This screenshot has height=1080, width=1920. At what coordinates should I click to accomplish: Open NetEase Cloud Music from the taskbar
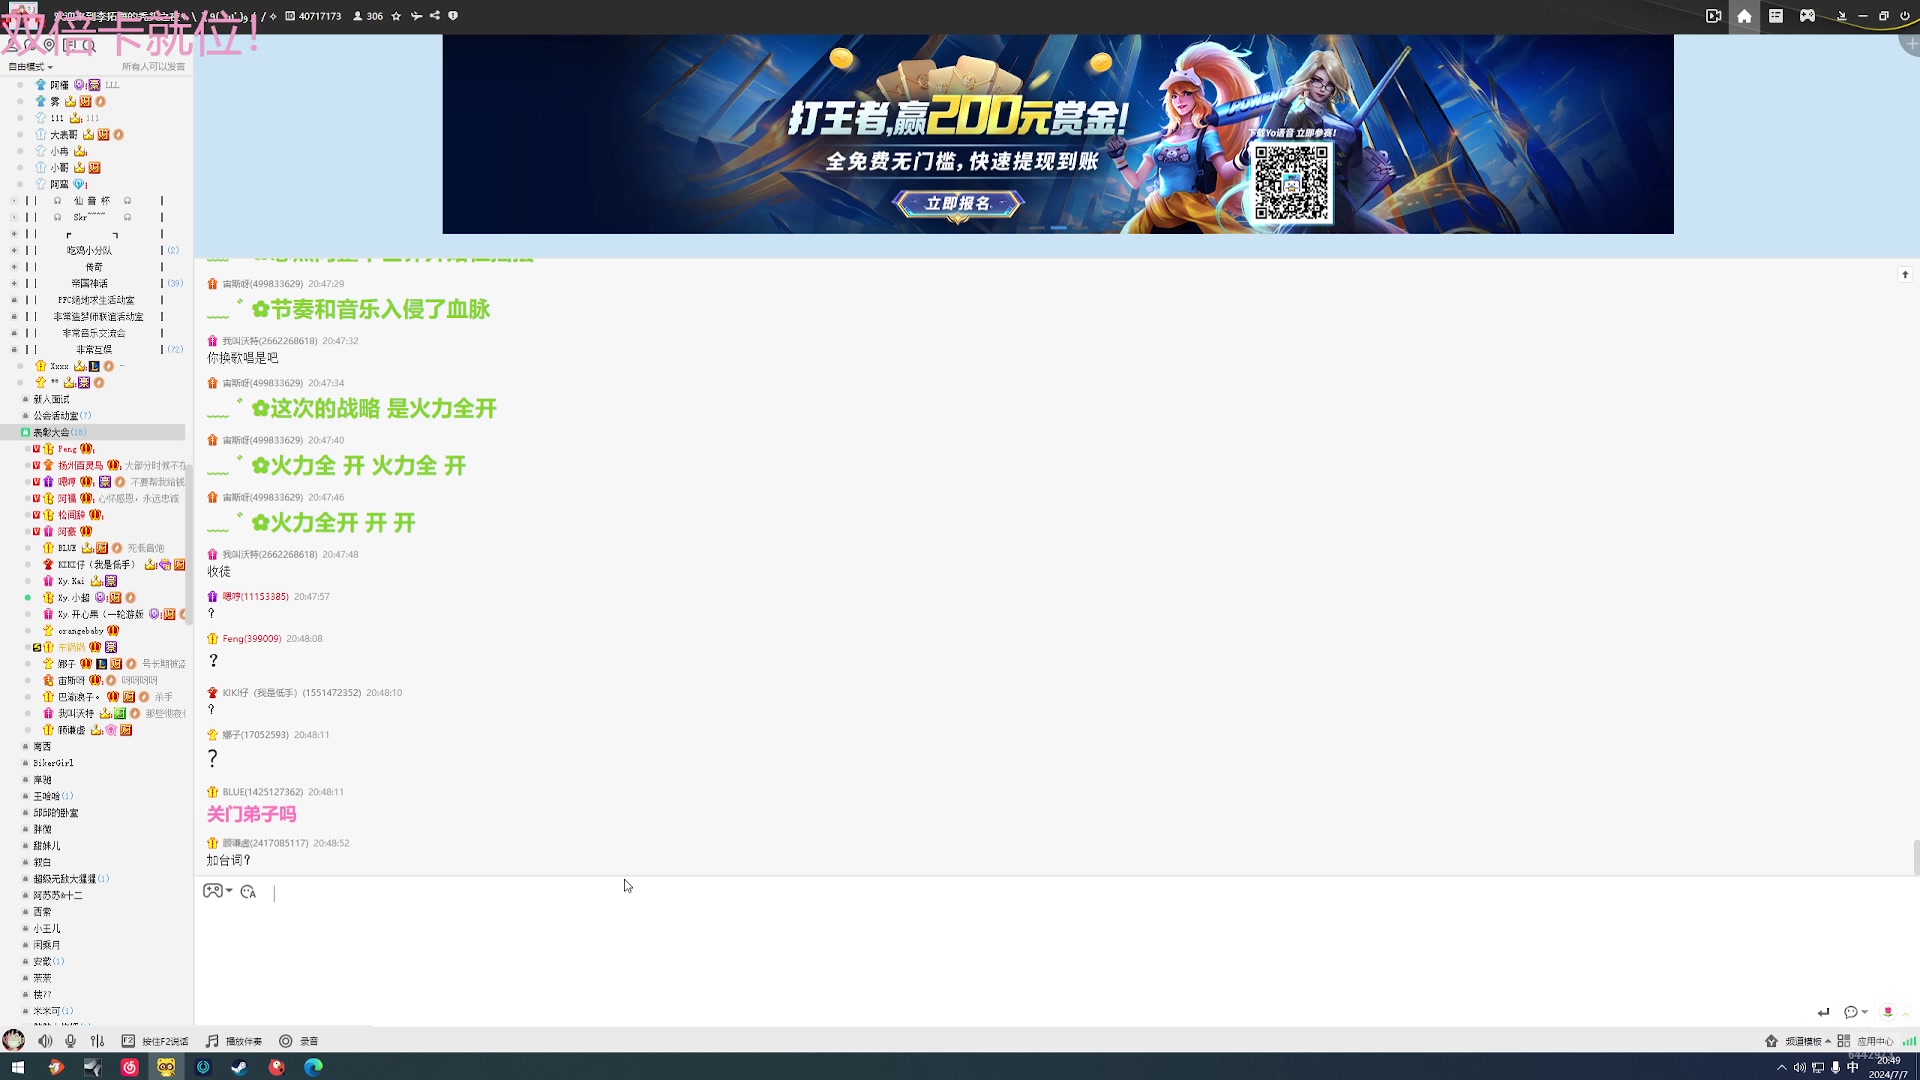[x=129, y=1067]
